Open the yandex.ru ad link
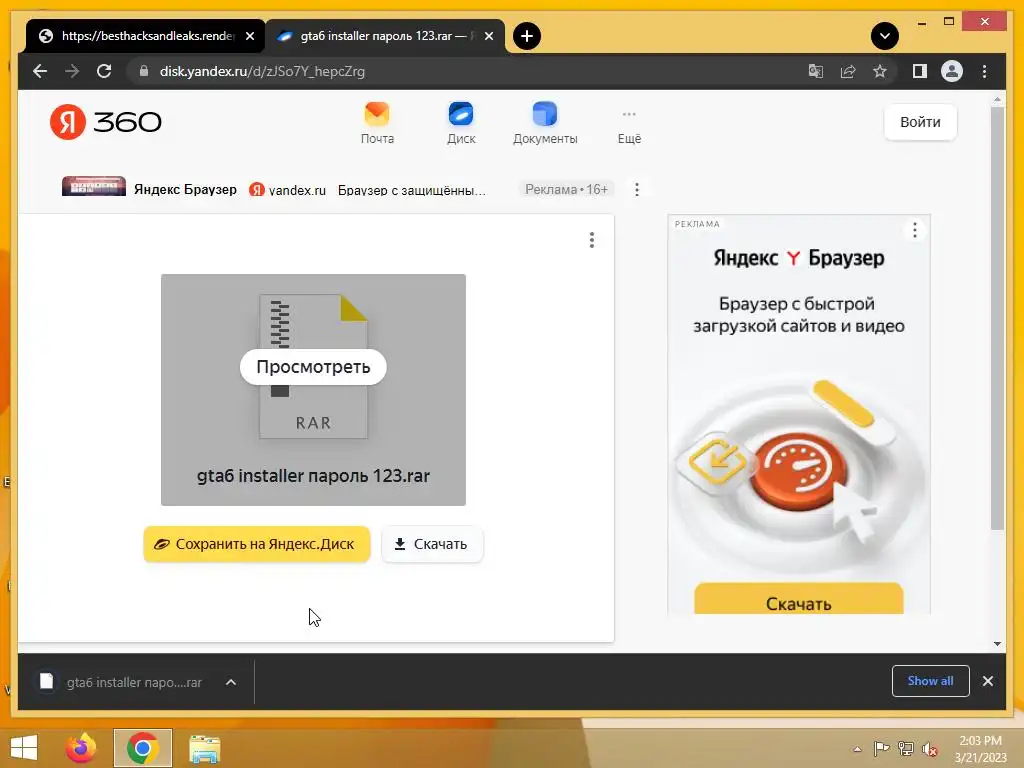1024x768 pixels. [287, 189]
